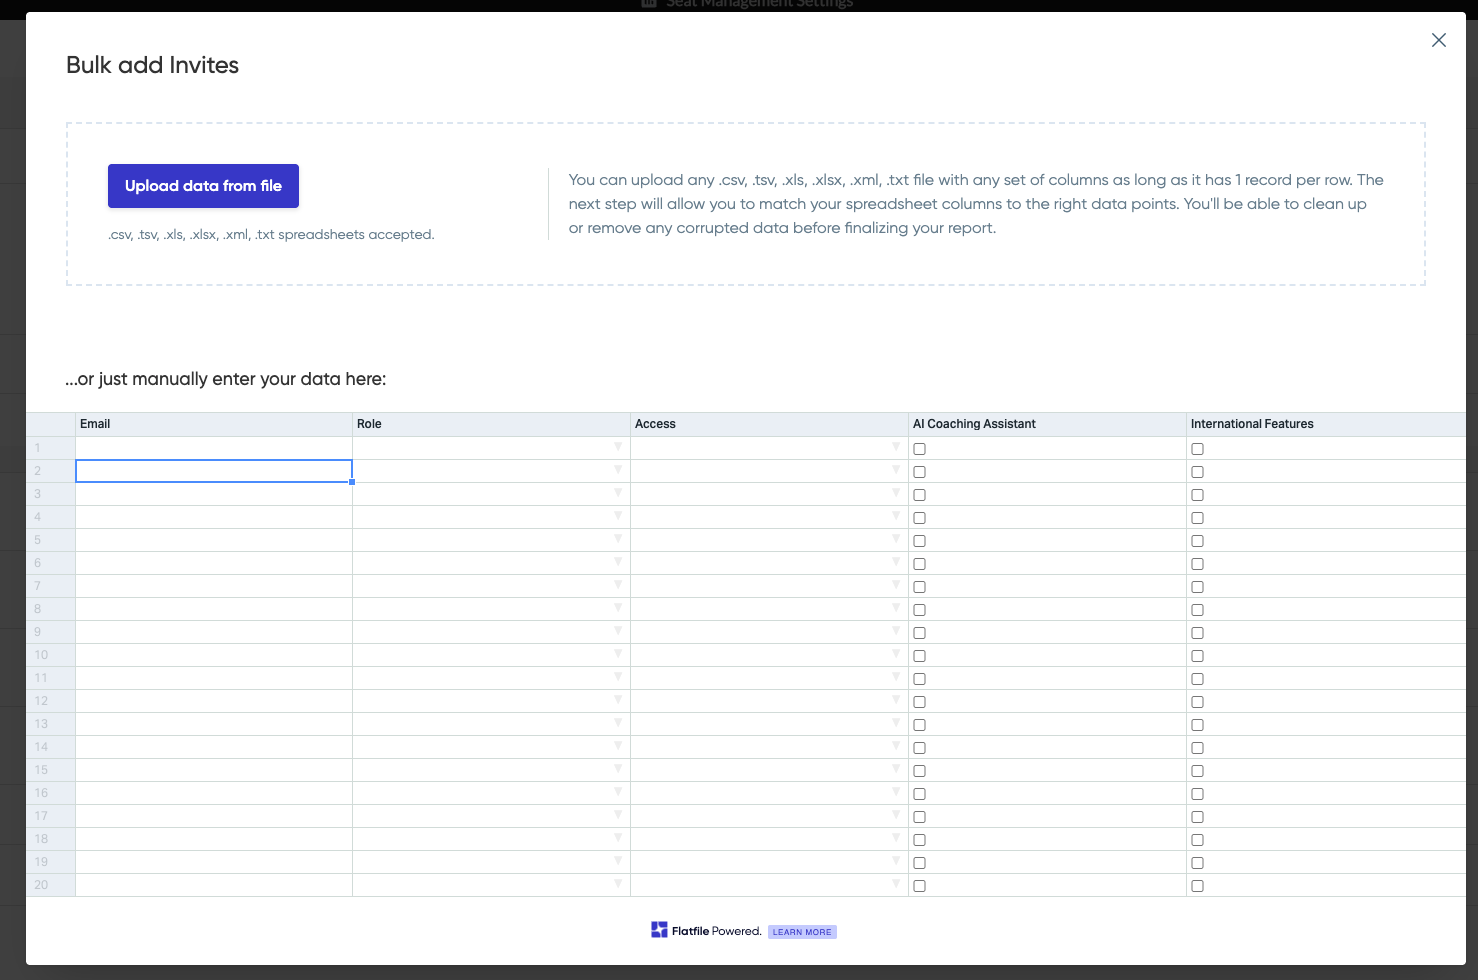Enable International Features for row 3
1478x980 pixels.
tap(1197, 495)
